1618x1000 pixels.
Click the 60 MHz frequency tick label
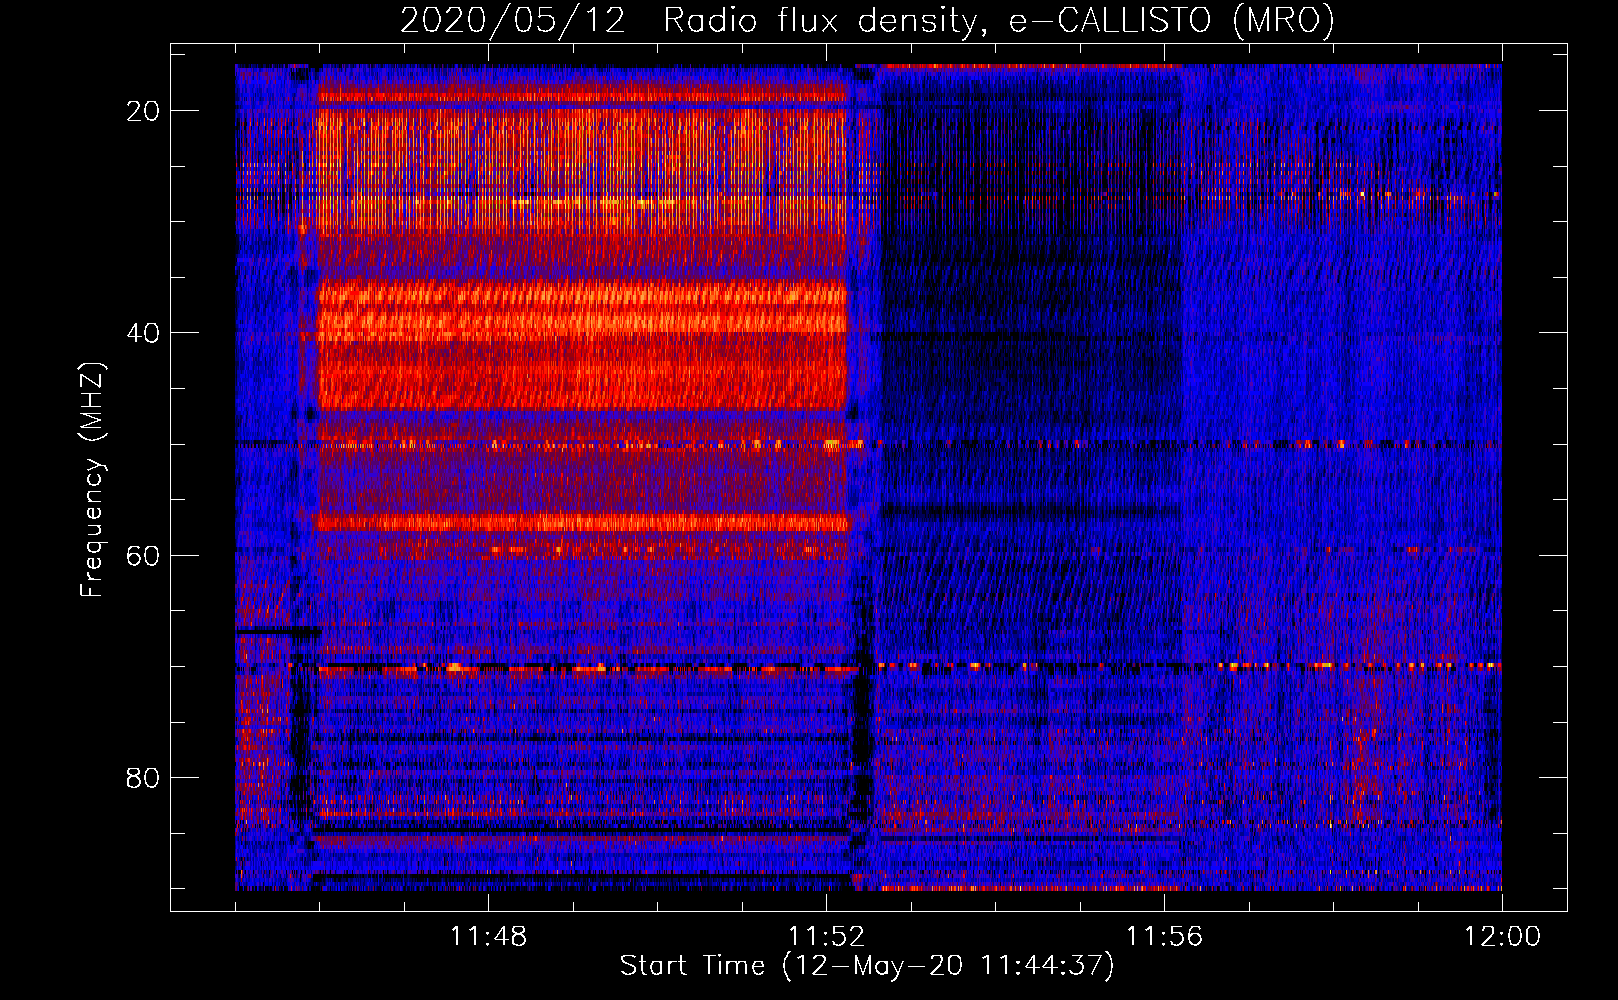[143, 555]
